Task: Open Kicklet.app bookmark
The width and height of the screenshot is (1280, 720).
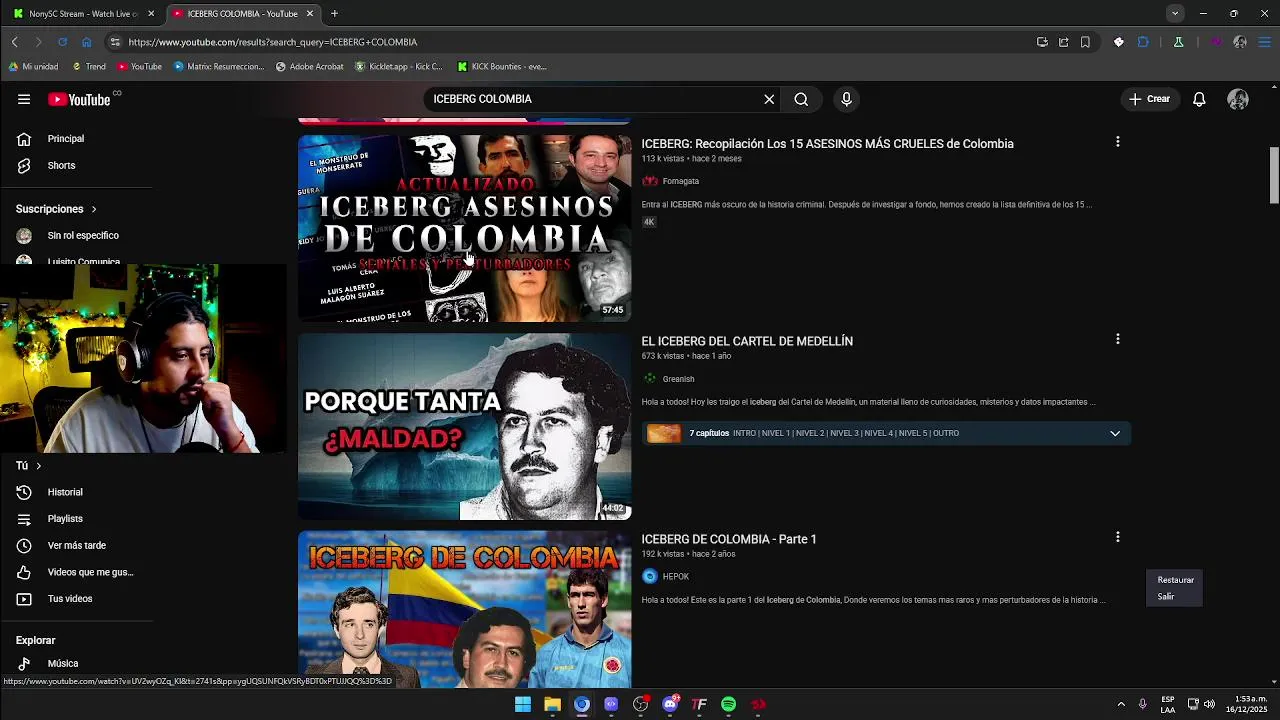Action: pyautogui.click(x=399, y=67)
